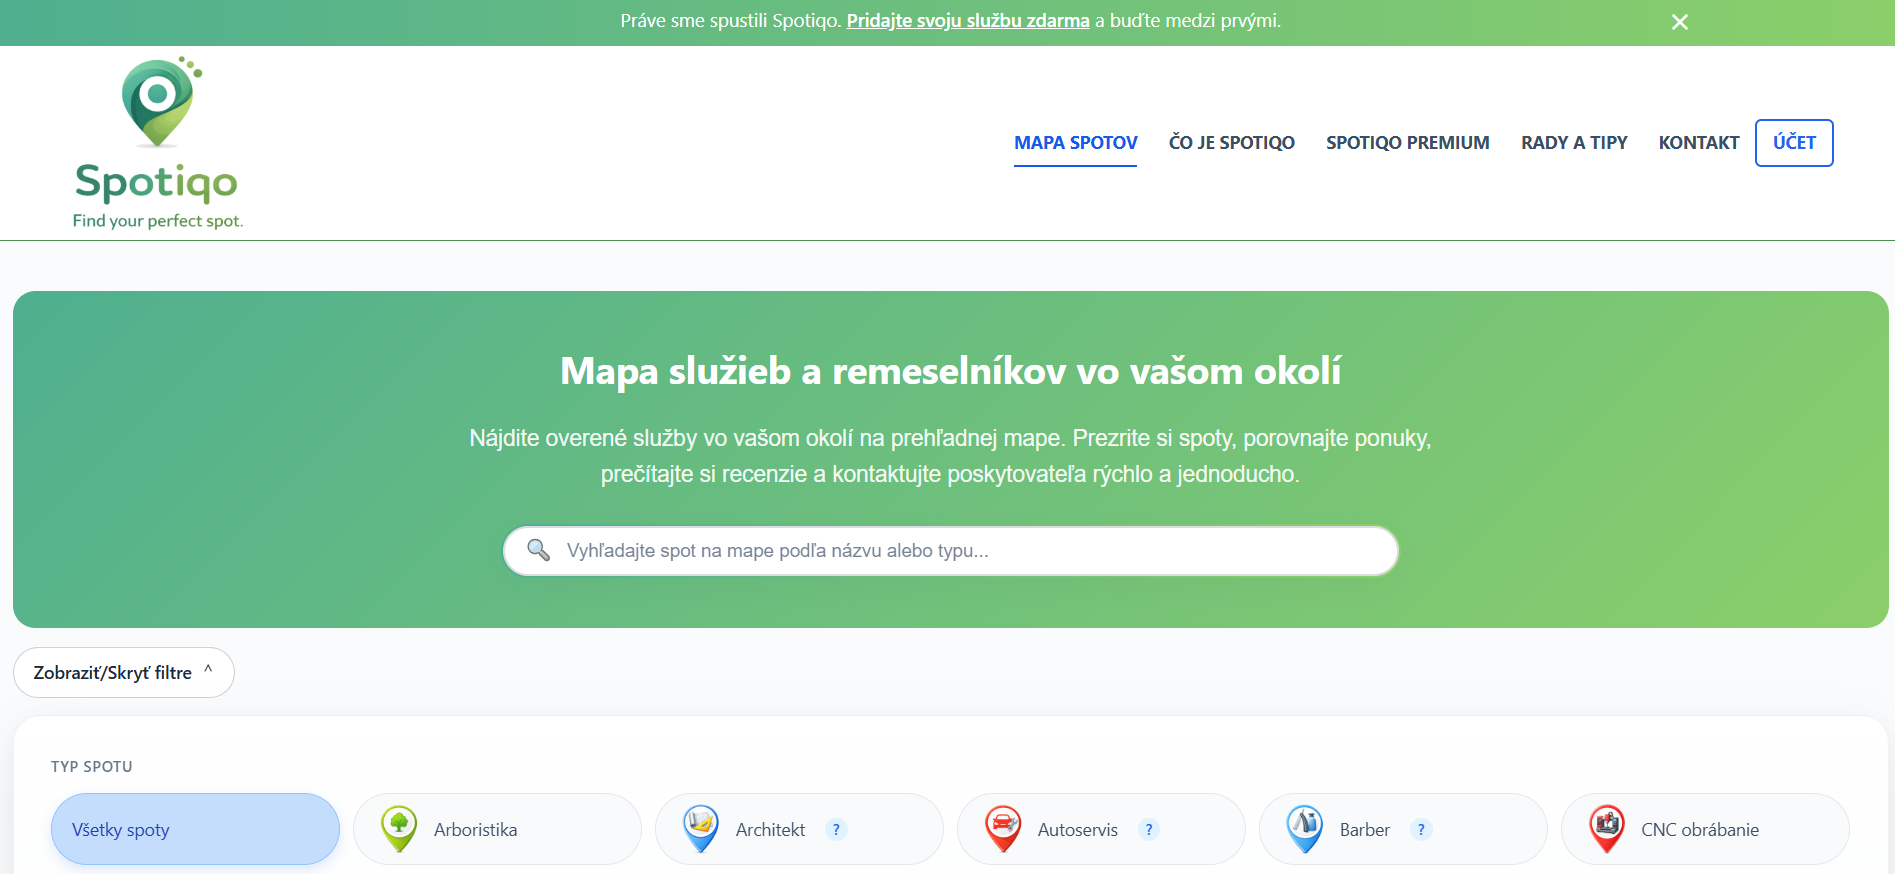
Task: Click the Mapa služieb a remeselníkov heading
Action: point(950,371)
